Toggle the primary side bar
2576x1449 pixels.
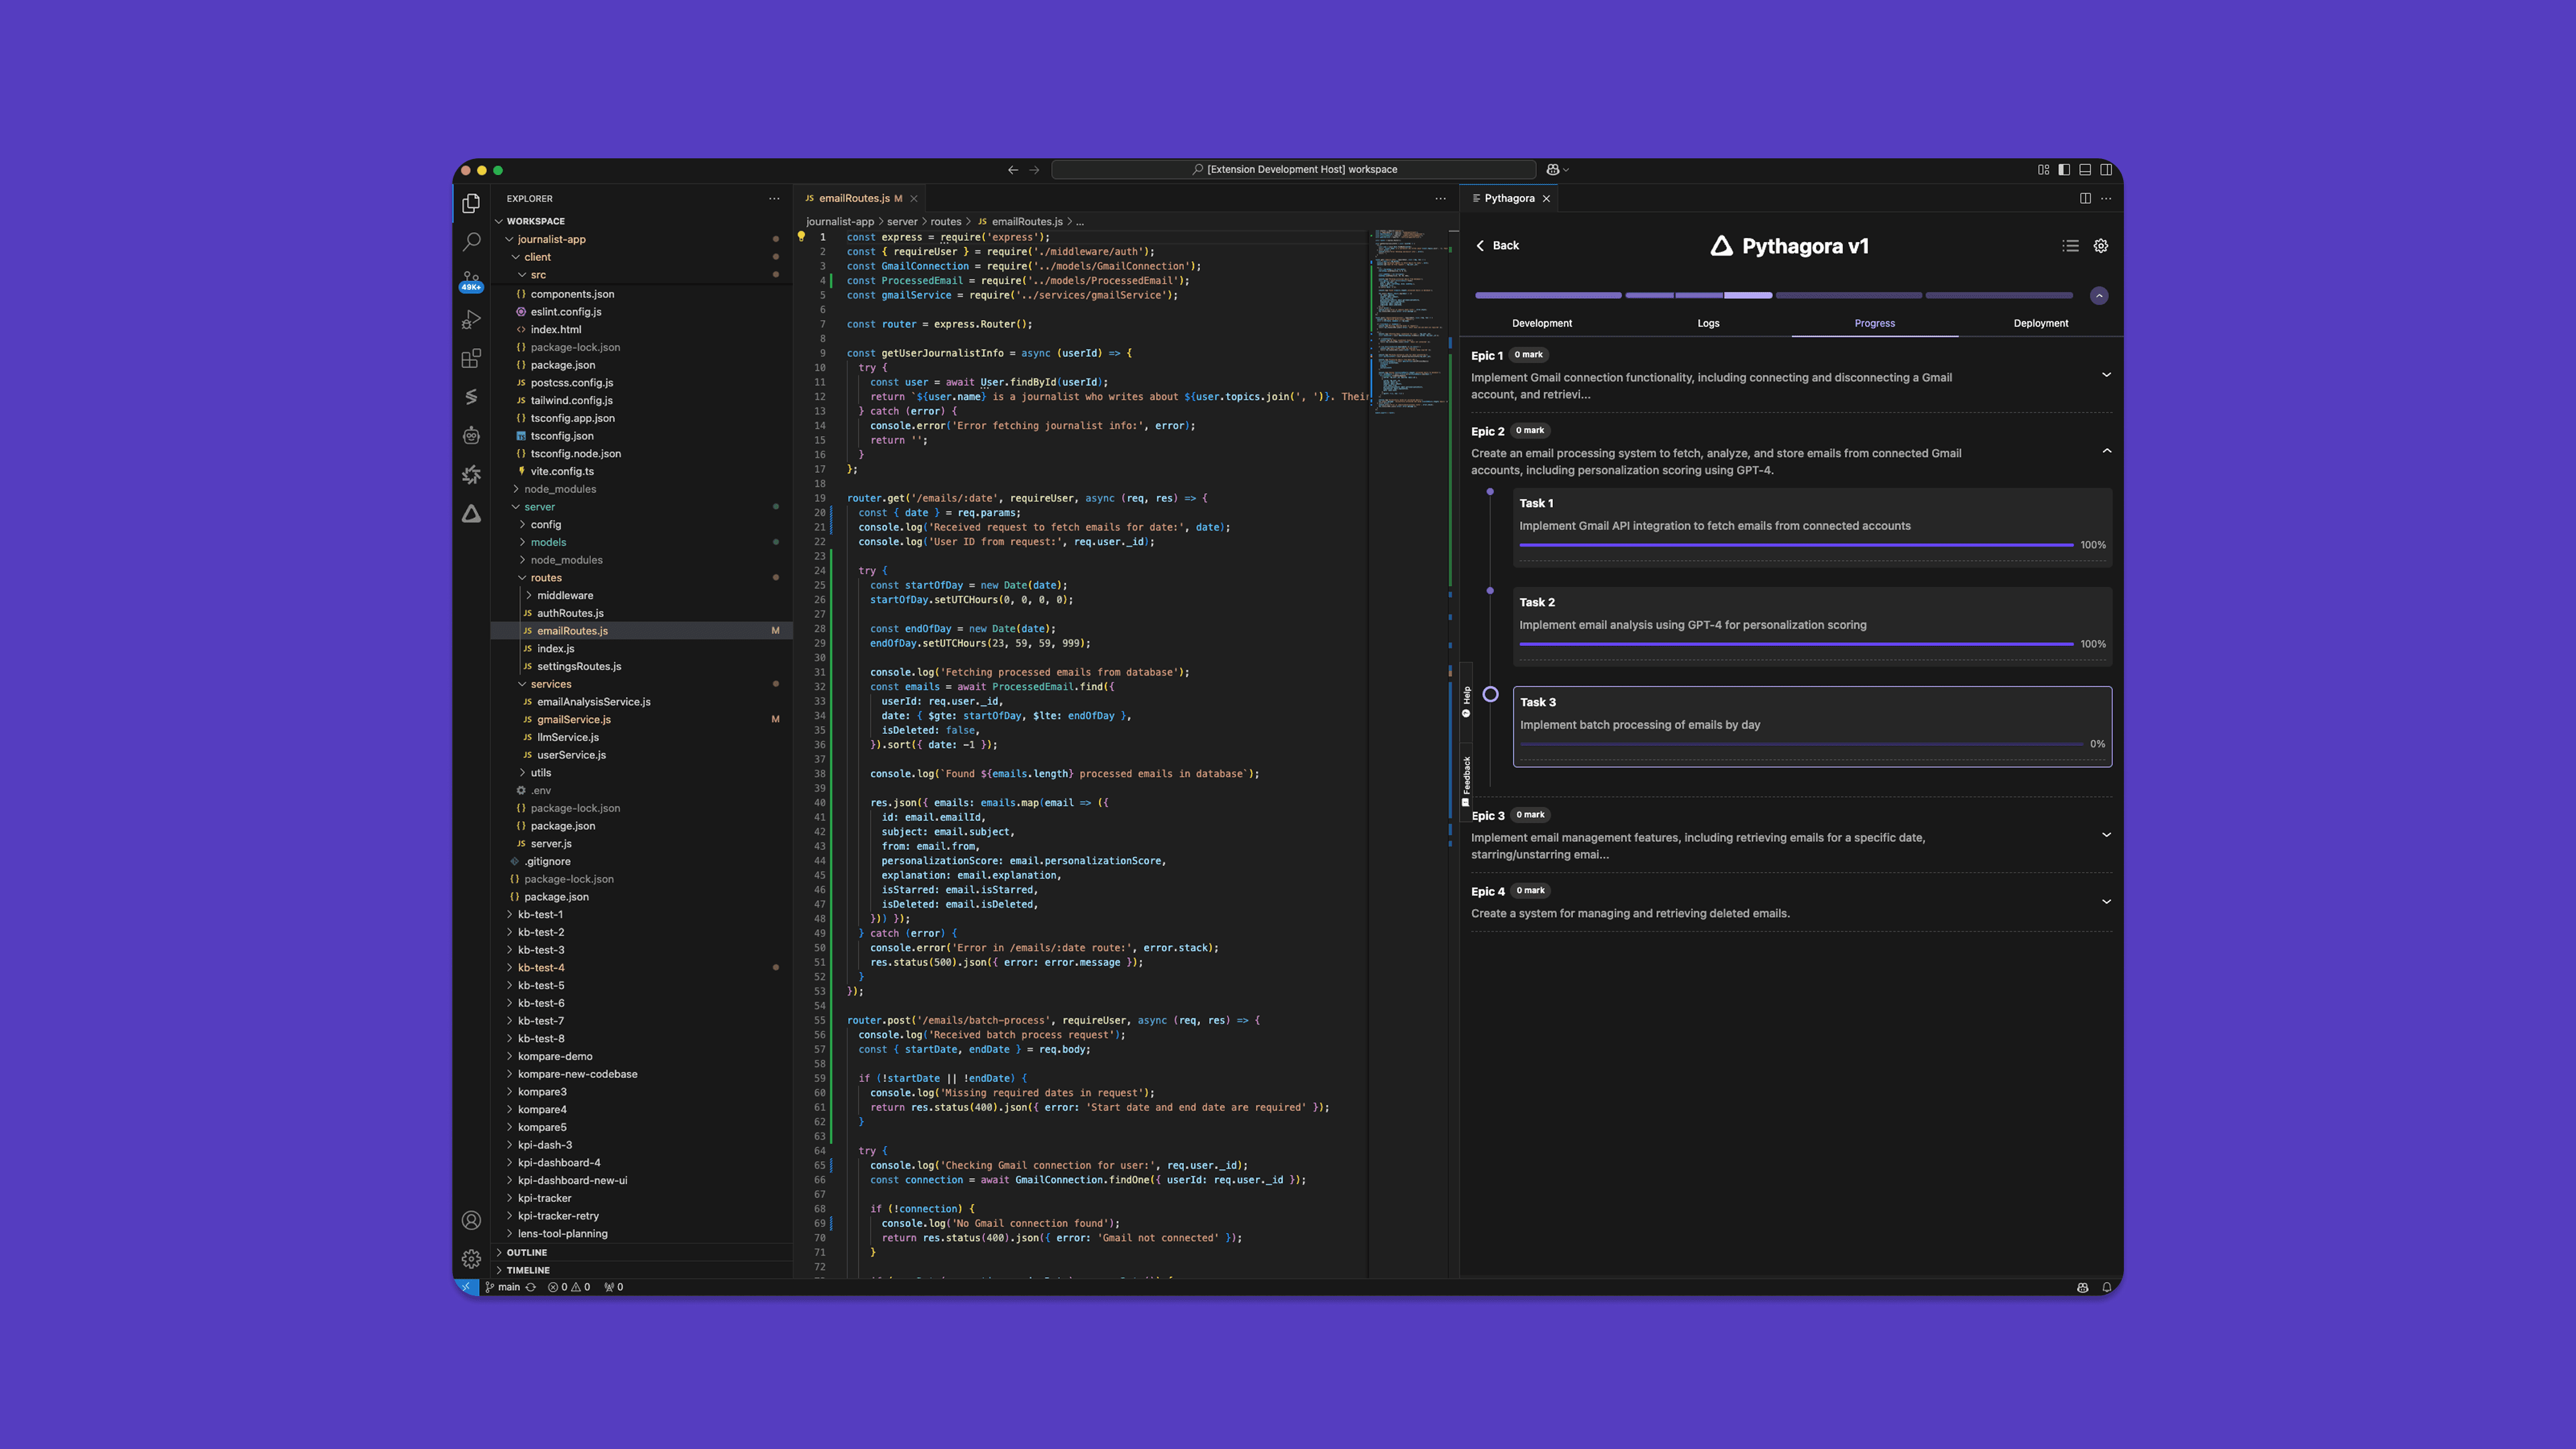click(x=2064, y=170)
